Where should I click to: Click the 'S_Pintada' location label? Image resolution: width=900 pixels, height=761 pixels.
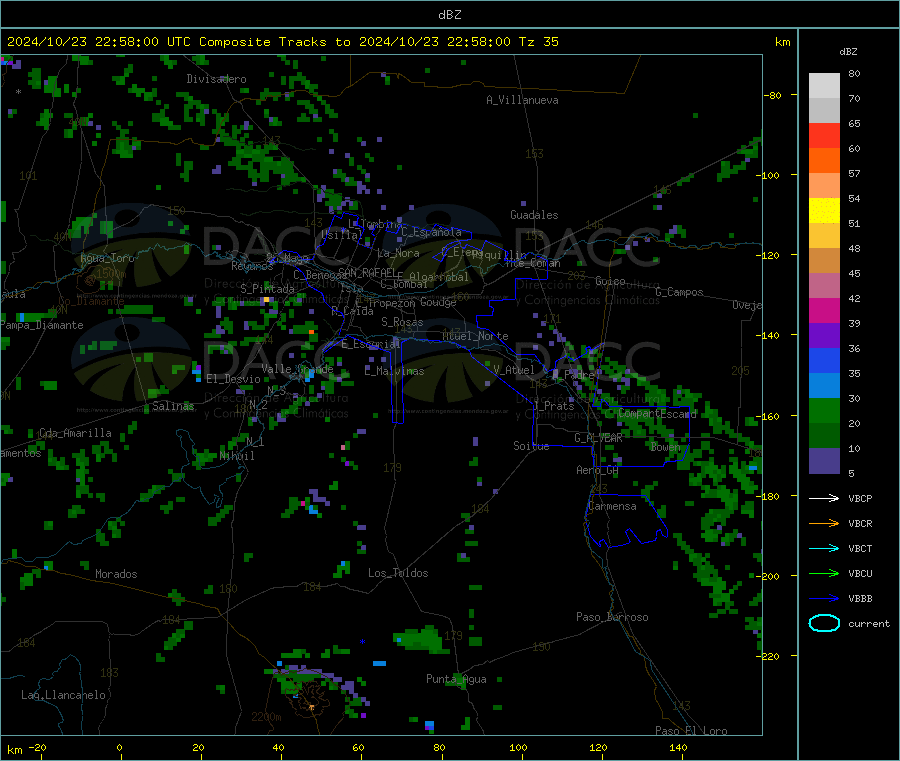tap(267, 288)
